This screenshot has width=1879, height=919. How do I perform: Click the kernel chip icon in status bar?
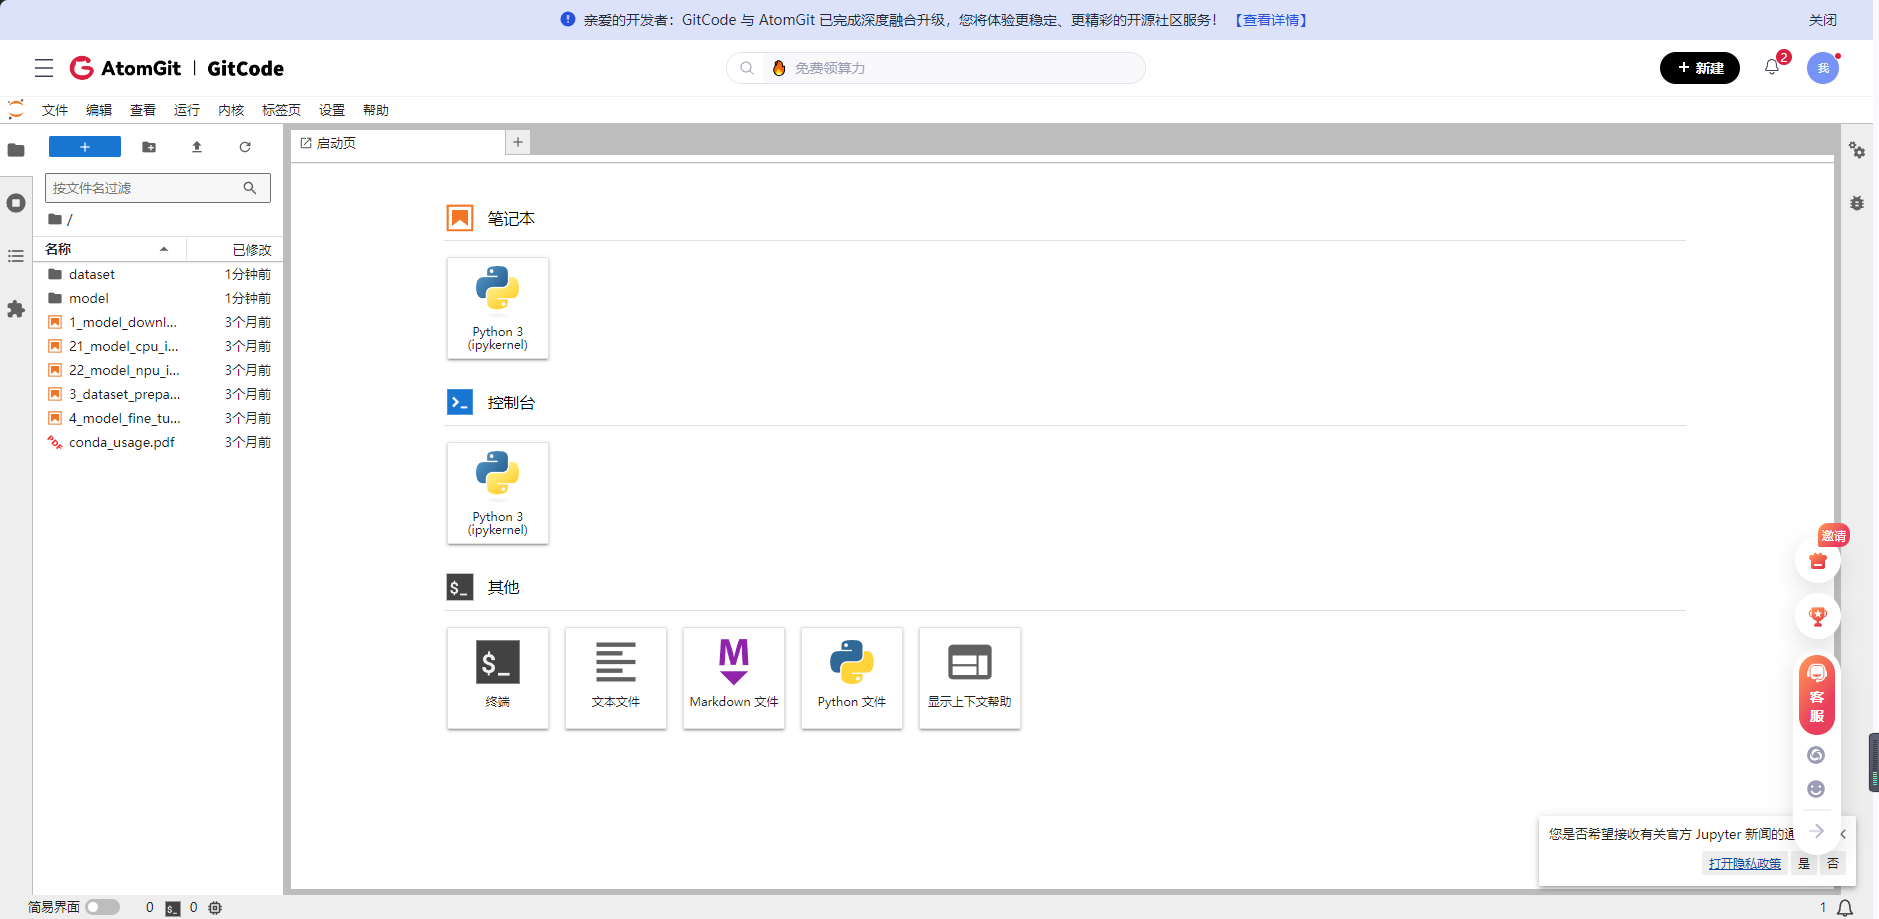(x=215, y=908)
